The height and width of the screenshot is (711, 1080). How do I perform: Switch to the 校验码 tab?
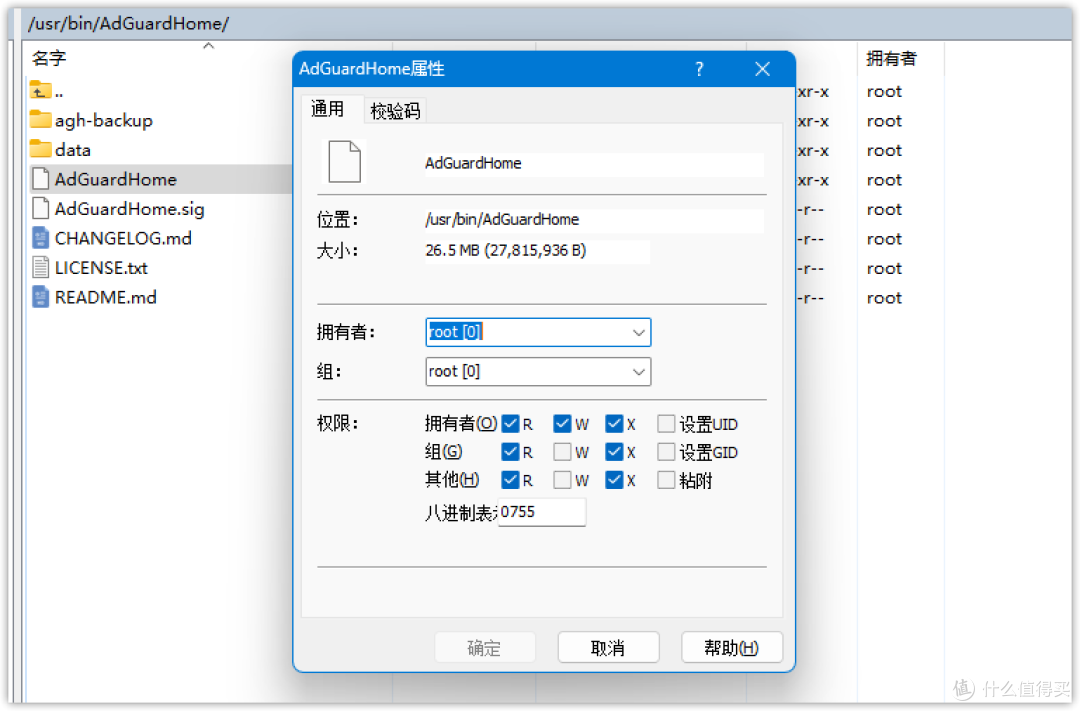pos(394,110)
